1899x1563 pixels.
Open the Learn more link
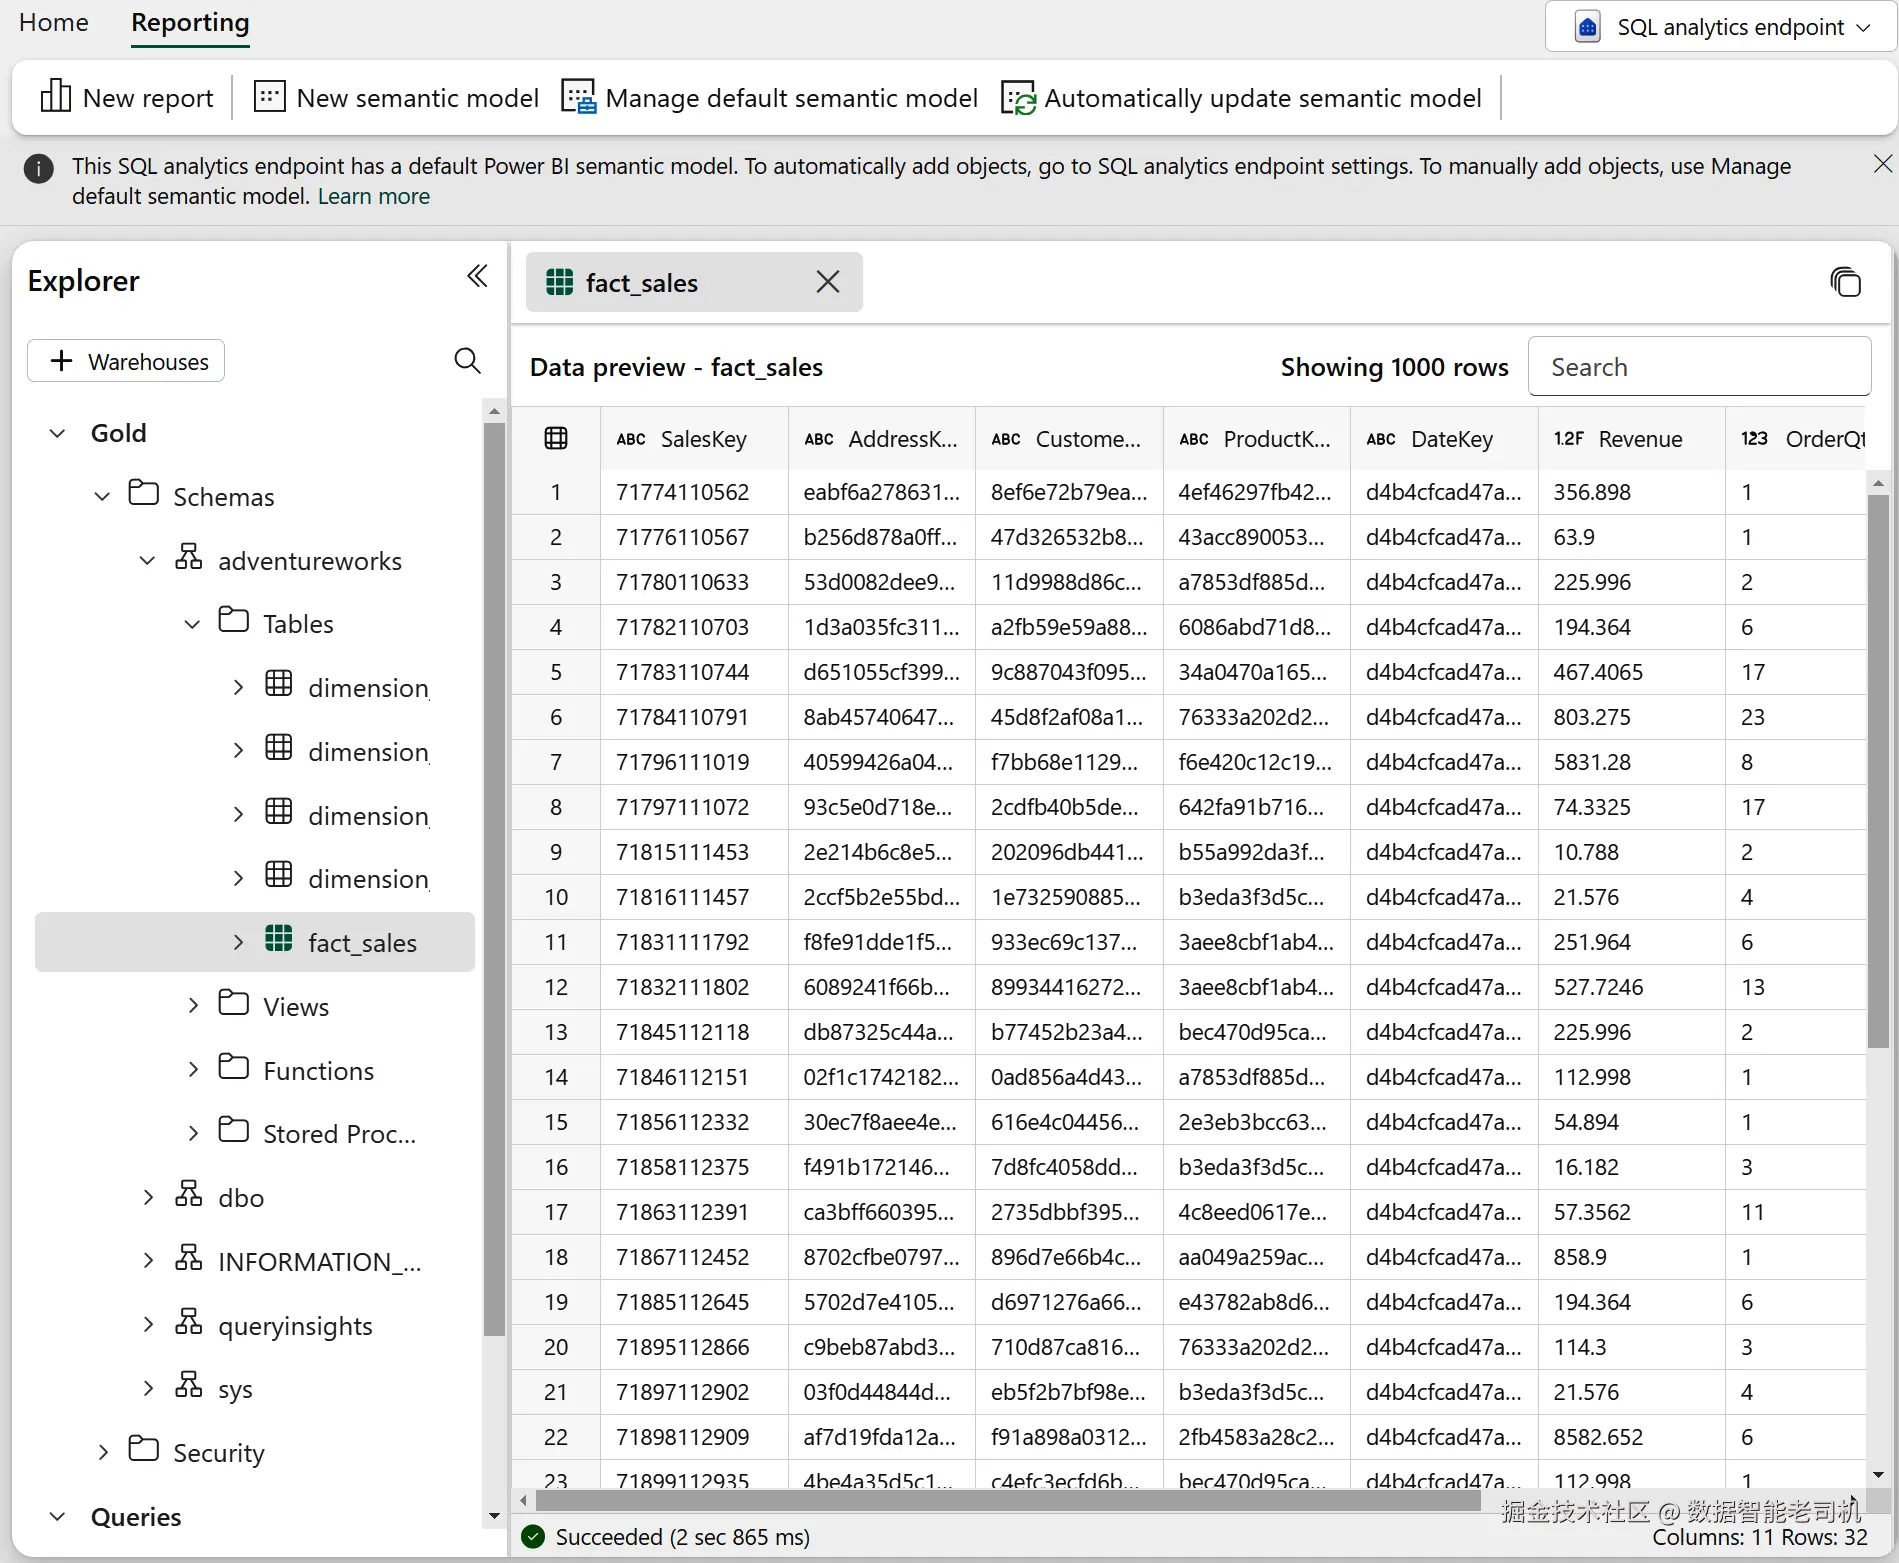[x=374, y=197]
